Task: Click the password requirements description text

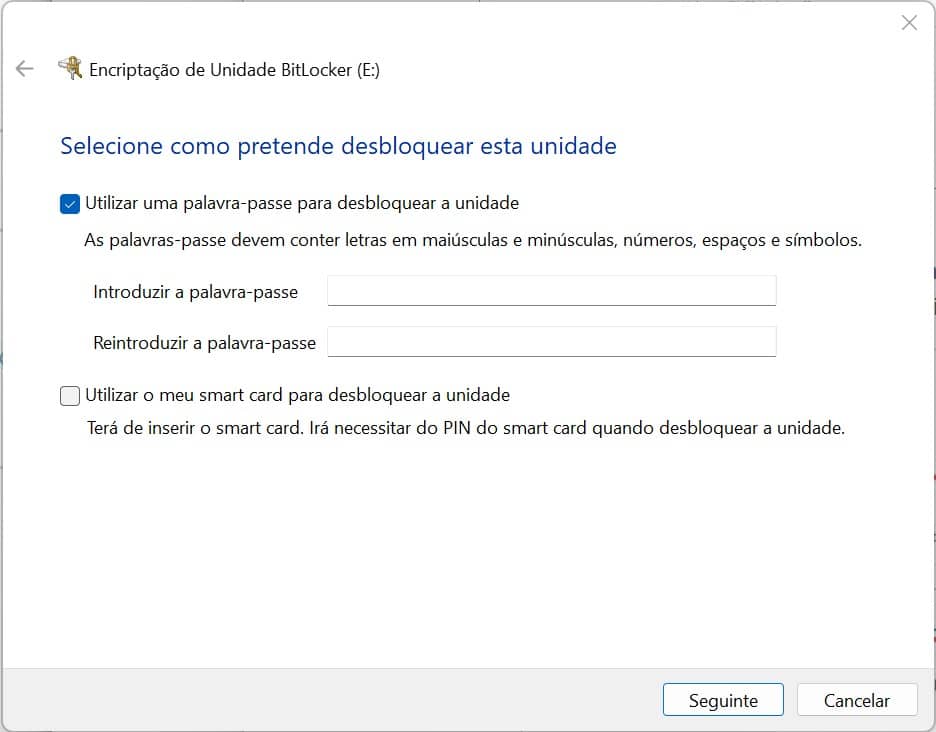Action: coord(472,241)
